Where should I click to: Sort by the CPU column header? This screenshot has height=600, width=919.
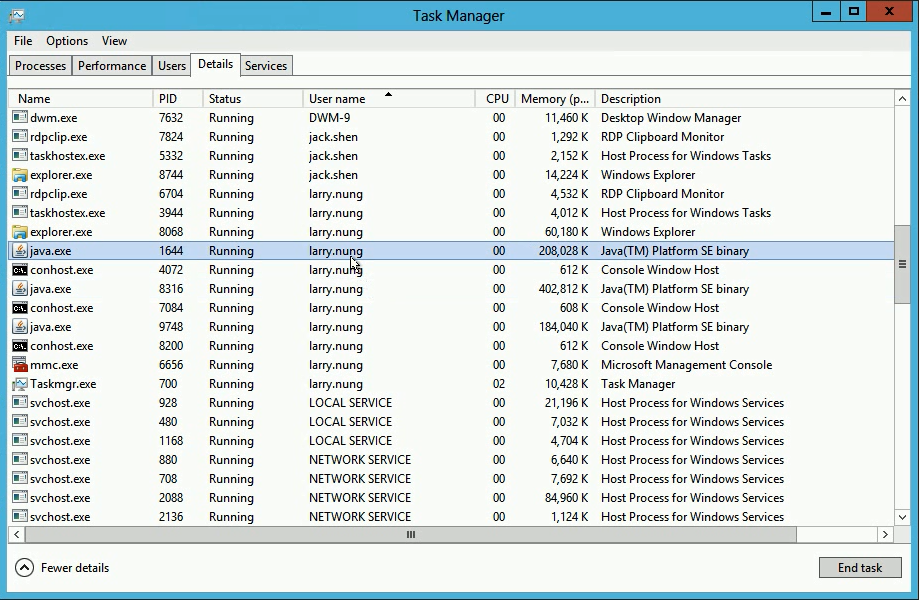pyautogui.click(x=495, y=98)
